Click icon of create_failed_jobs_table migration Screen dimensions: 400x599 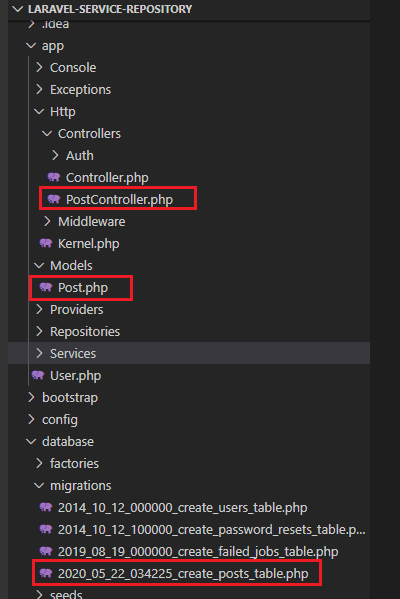click(x=46, y=551)
